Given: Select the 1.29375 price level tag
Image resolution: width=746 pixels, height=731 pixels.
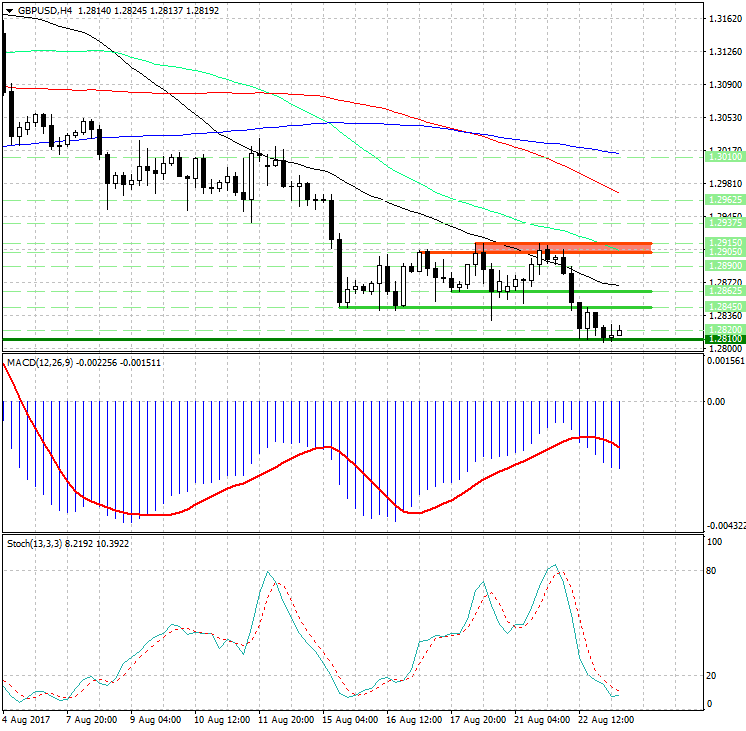Looking at the screenshot, I should click(x=724, y=224).
